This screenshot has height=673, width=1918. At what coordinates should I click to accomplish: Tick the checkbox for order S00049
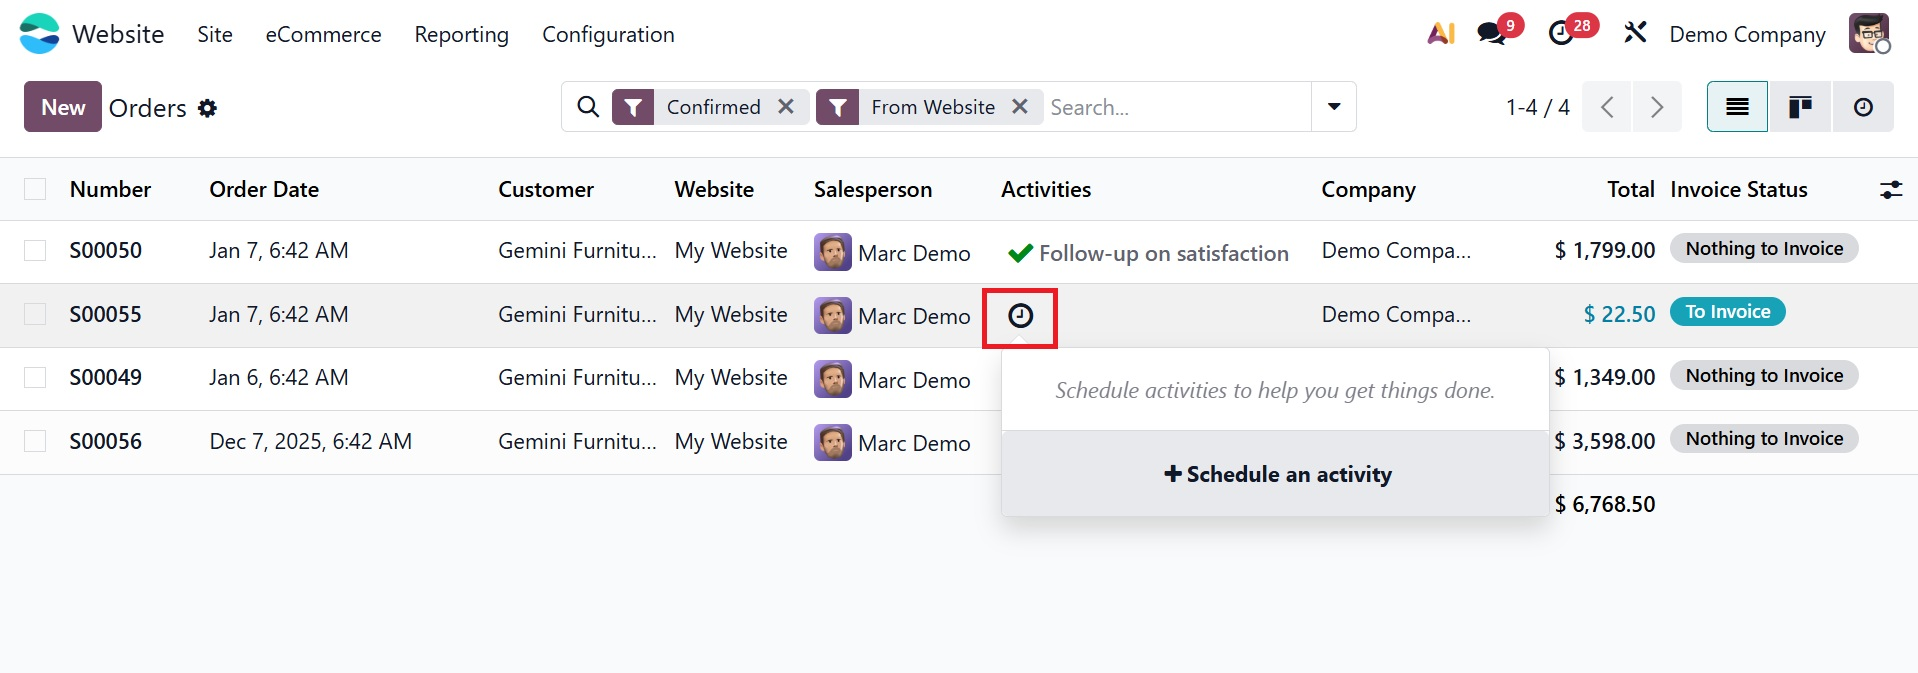(35, 377)
